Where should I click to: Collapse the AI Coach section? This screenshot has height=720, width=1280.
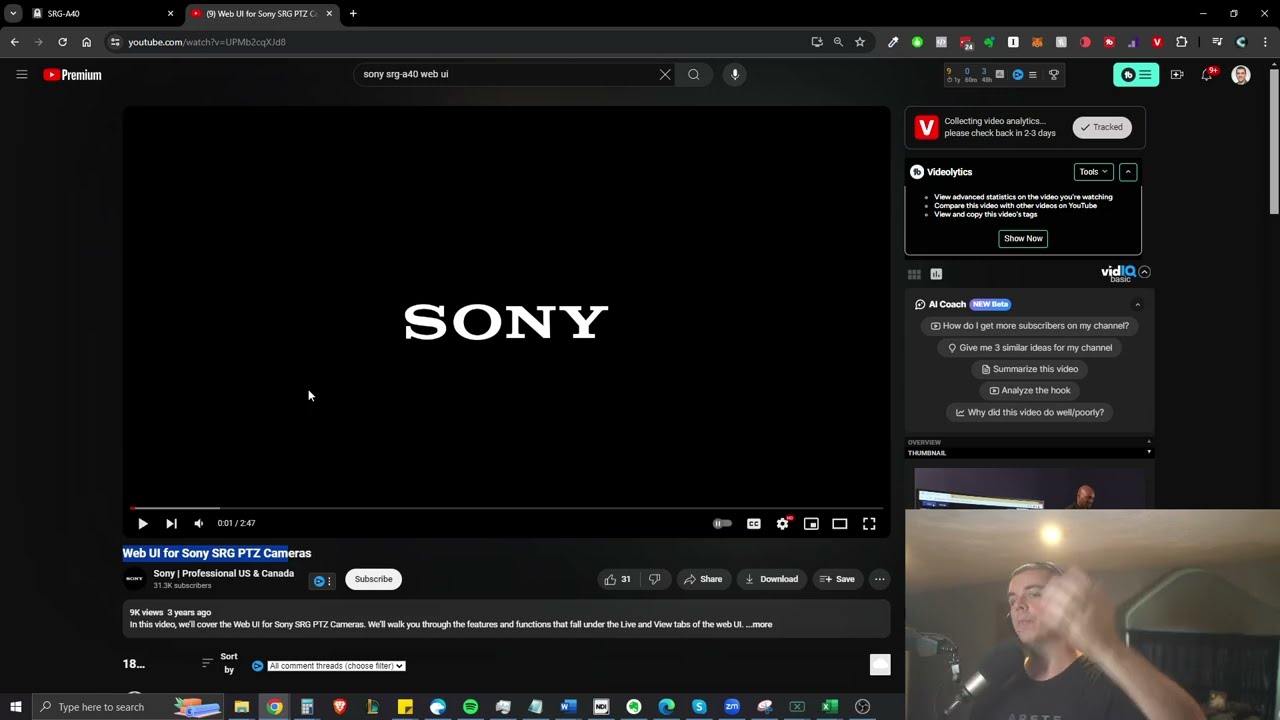(1137, 304)
